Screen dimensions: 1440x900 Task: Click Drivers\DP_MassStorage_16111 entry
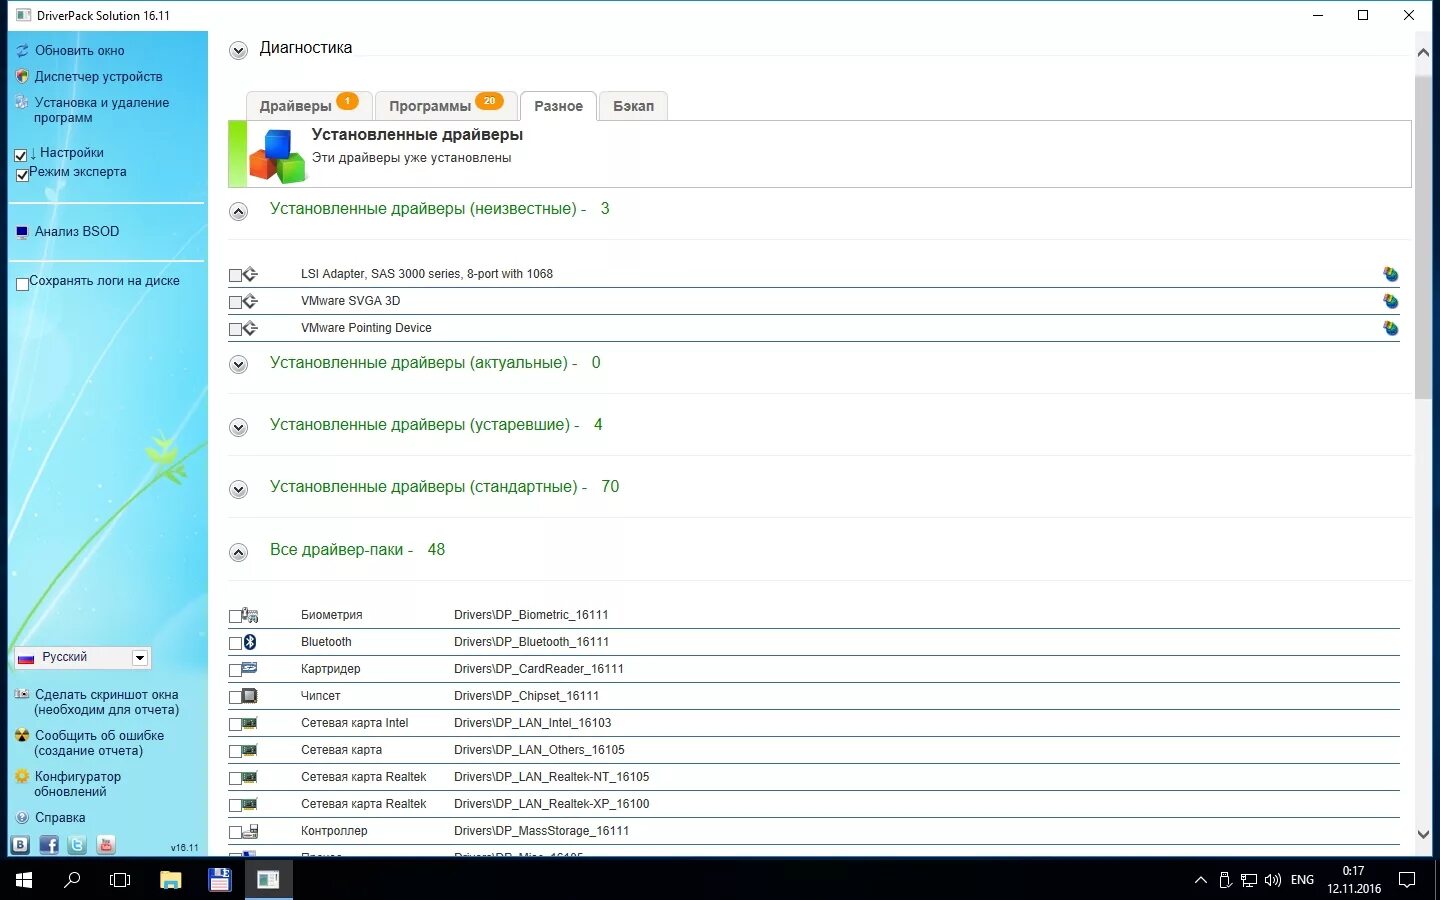541,831
